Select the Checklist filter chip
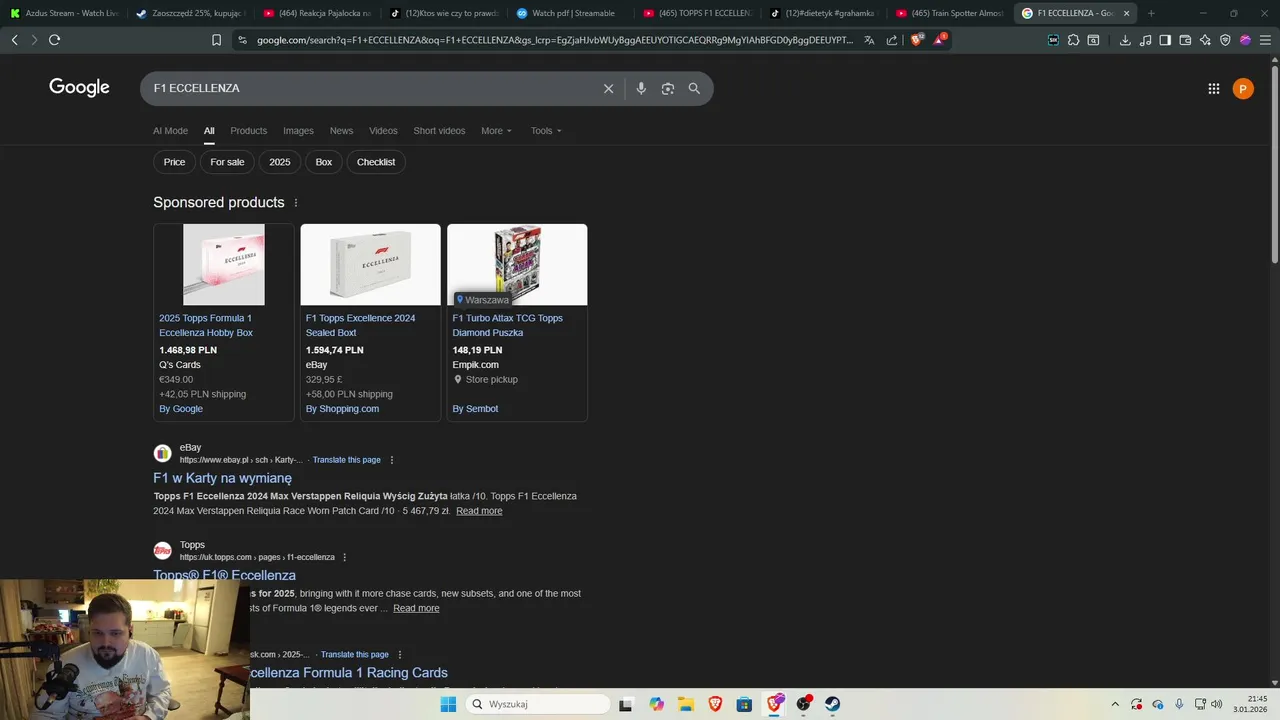Screen dimensions: 1280x720 [x=376, y=162]
